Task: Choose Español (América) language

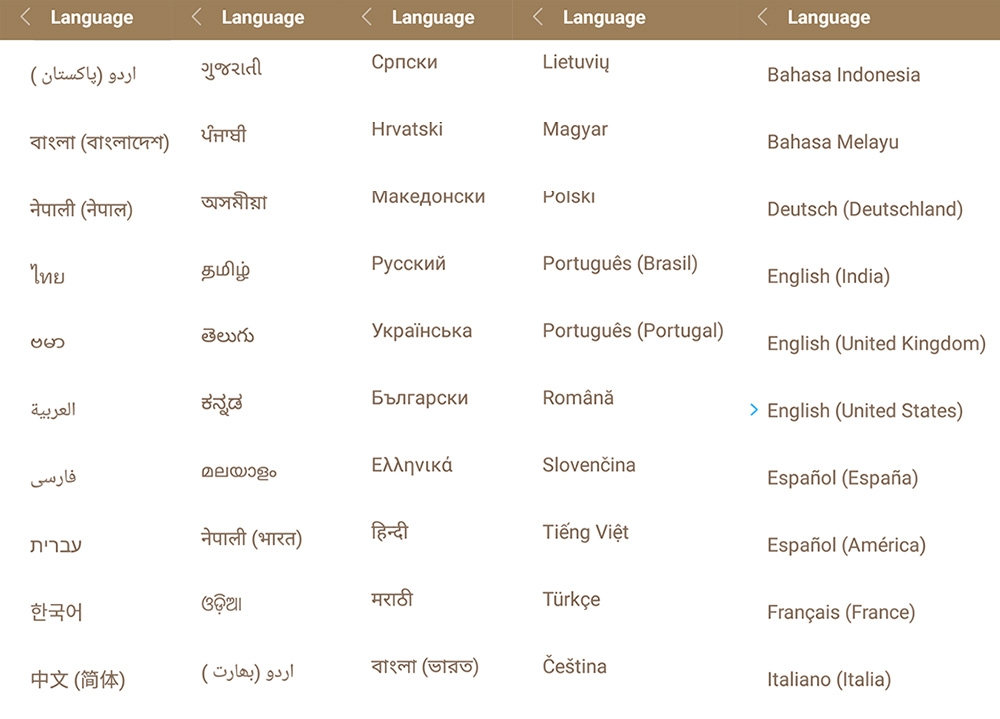Action: tap(846, 545)
